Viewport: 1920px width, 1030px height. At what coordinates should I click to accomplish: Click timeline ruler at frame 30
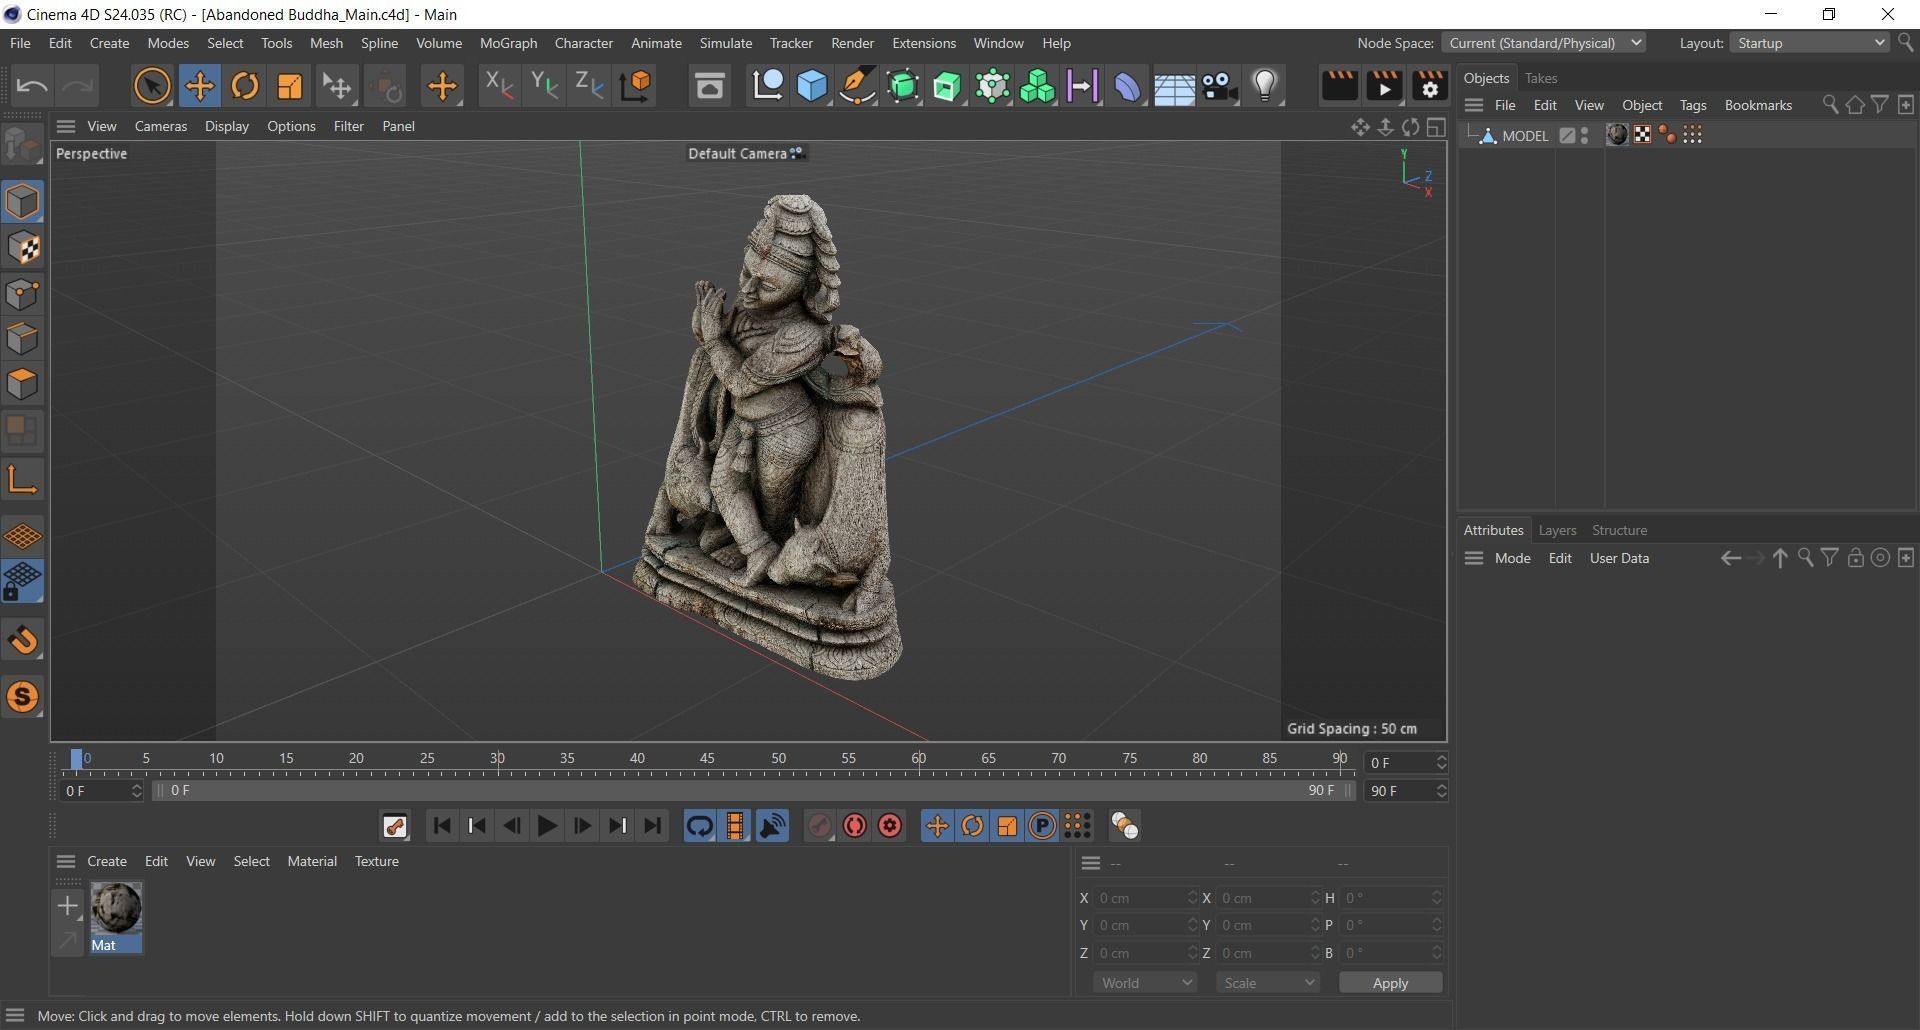click(497, 759)
